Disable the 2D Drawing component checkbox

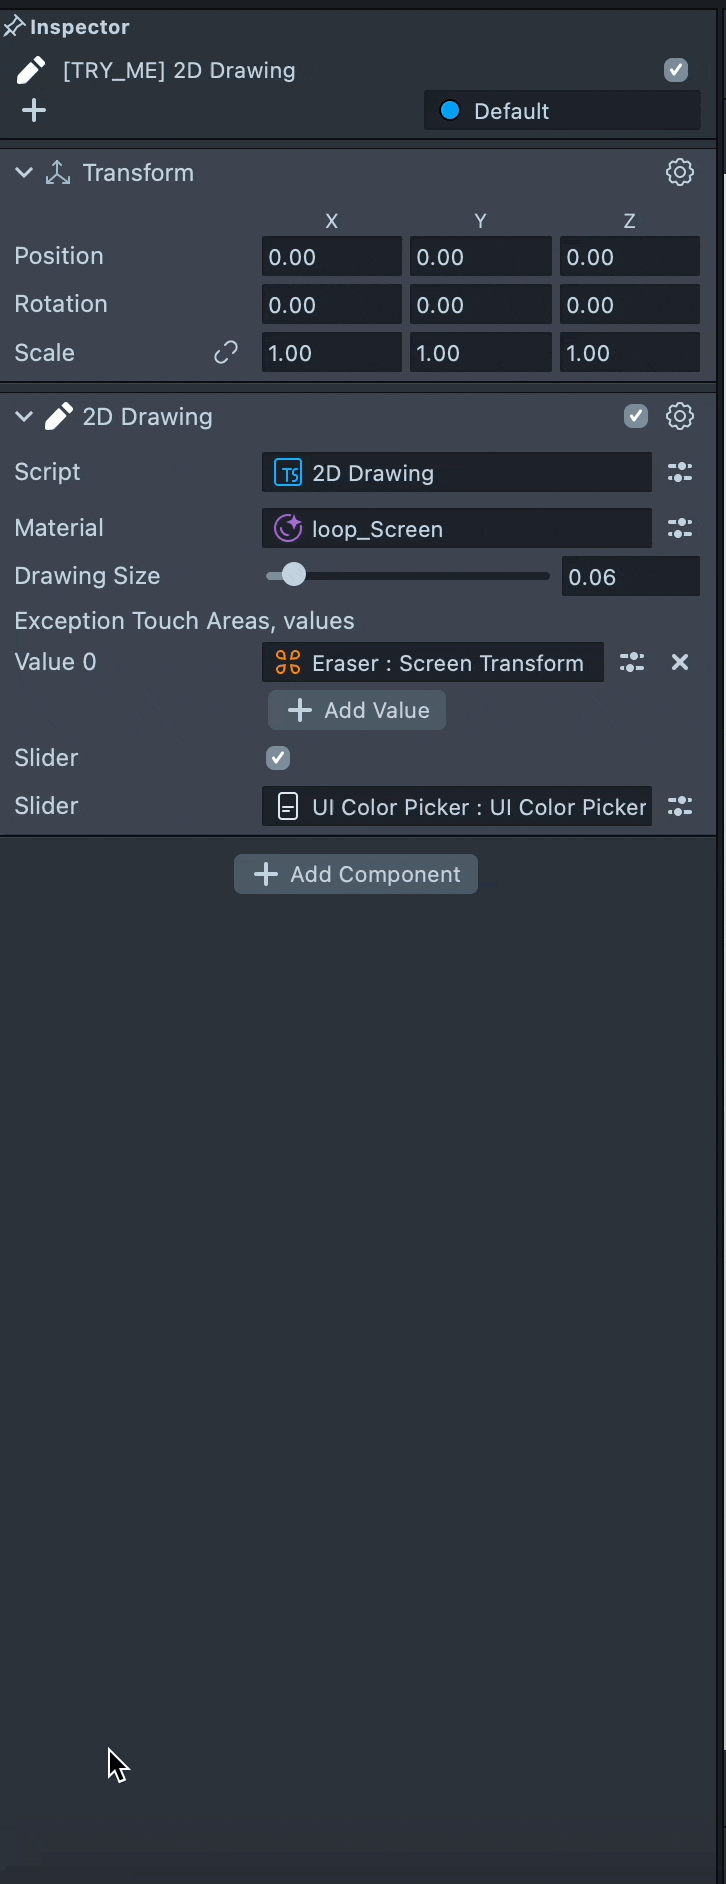click(636, 416)
